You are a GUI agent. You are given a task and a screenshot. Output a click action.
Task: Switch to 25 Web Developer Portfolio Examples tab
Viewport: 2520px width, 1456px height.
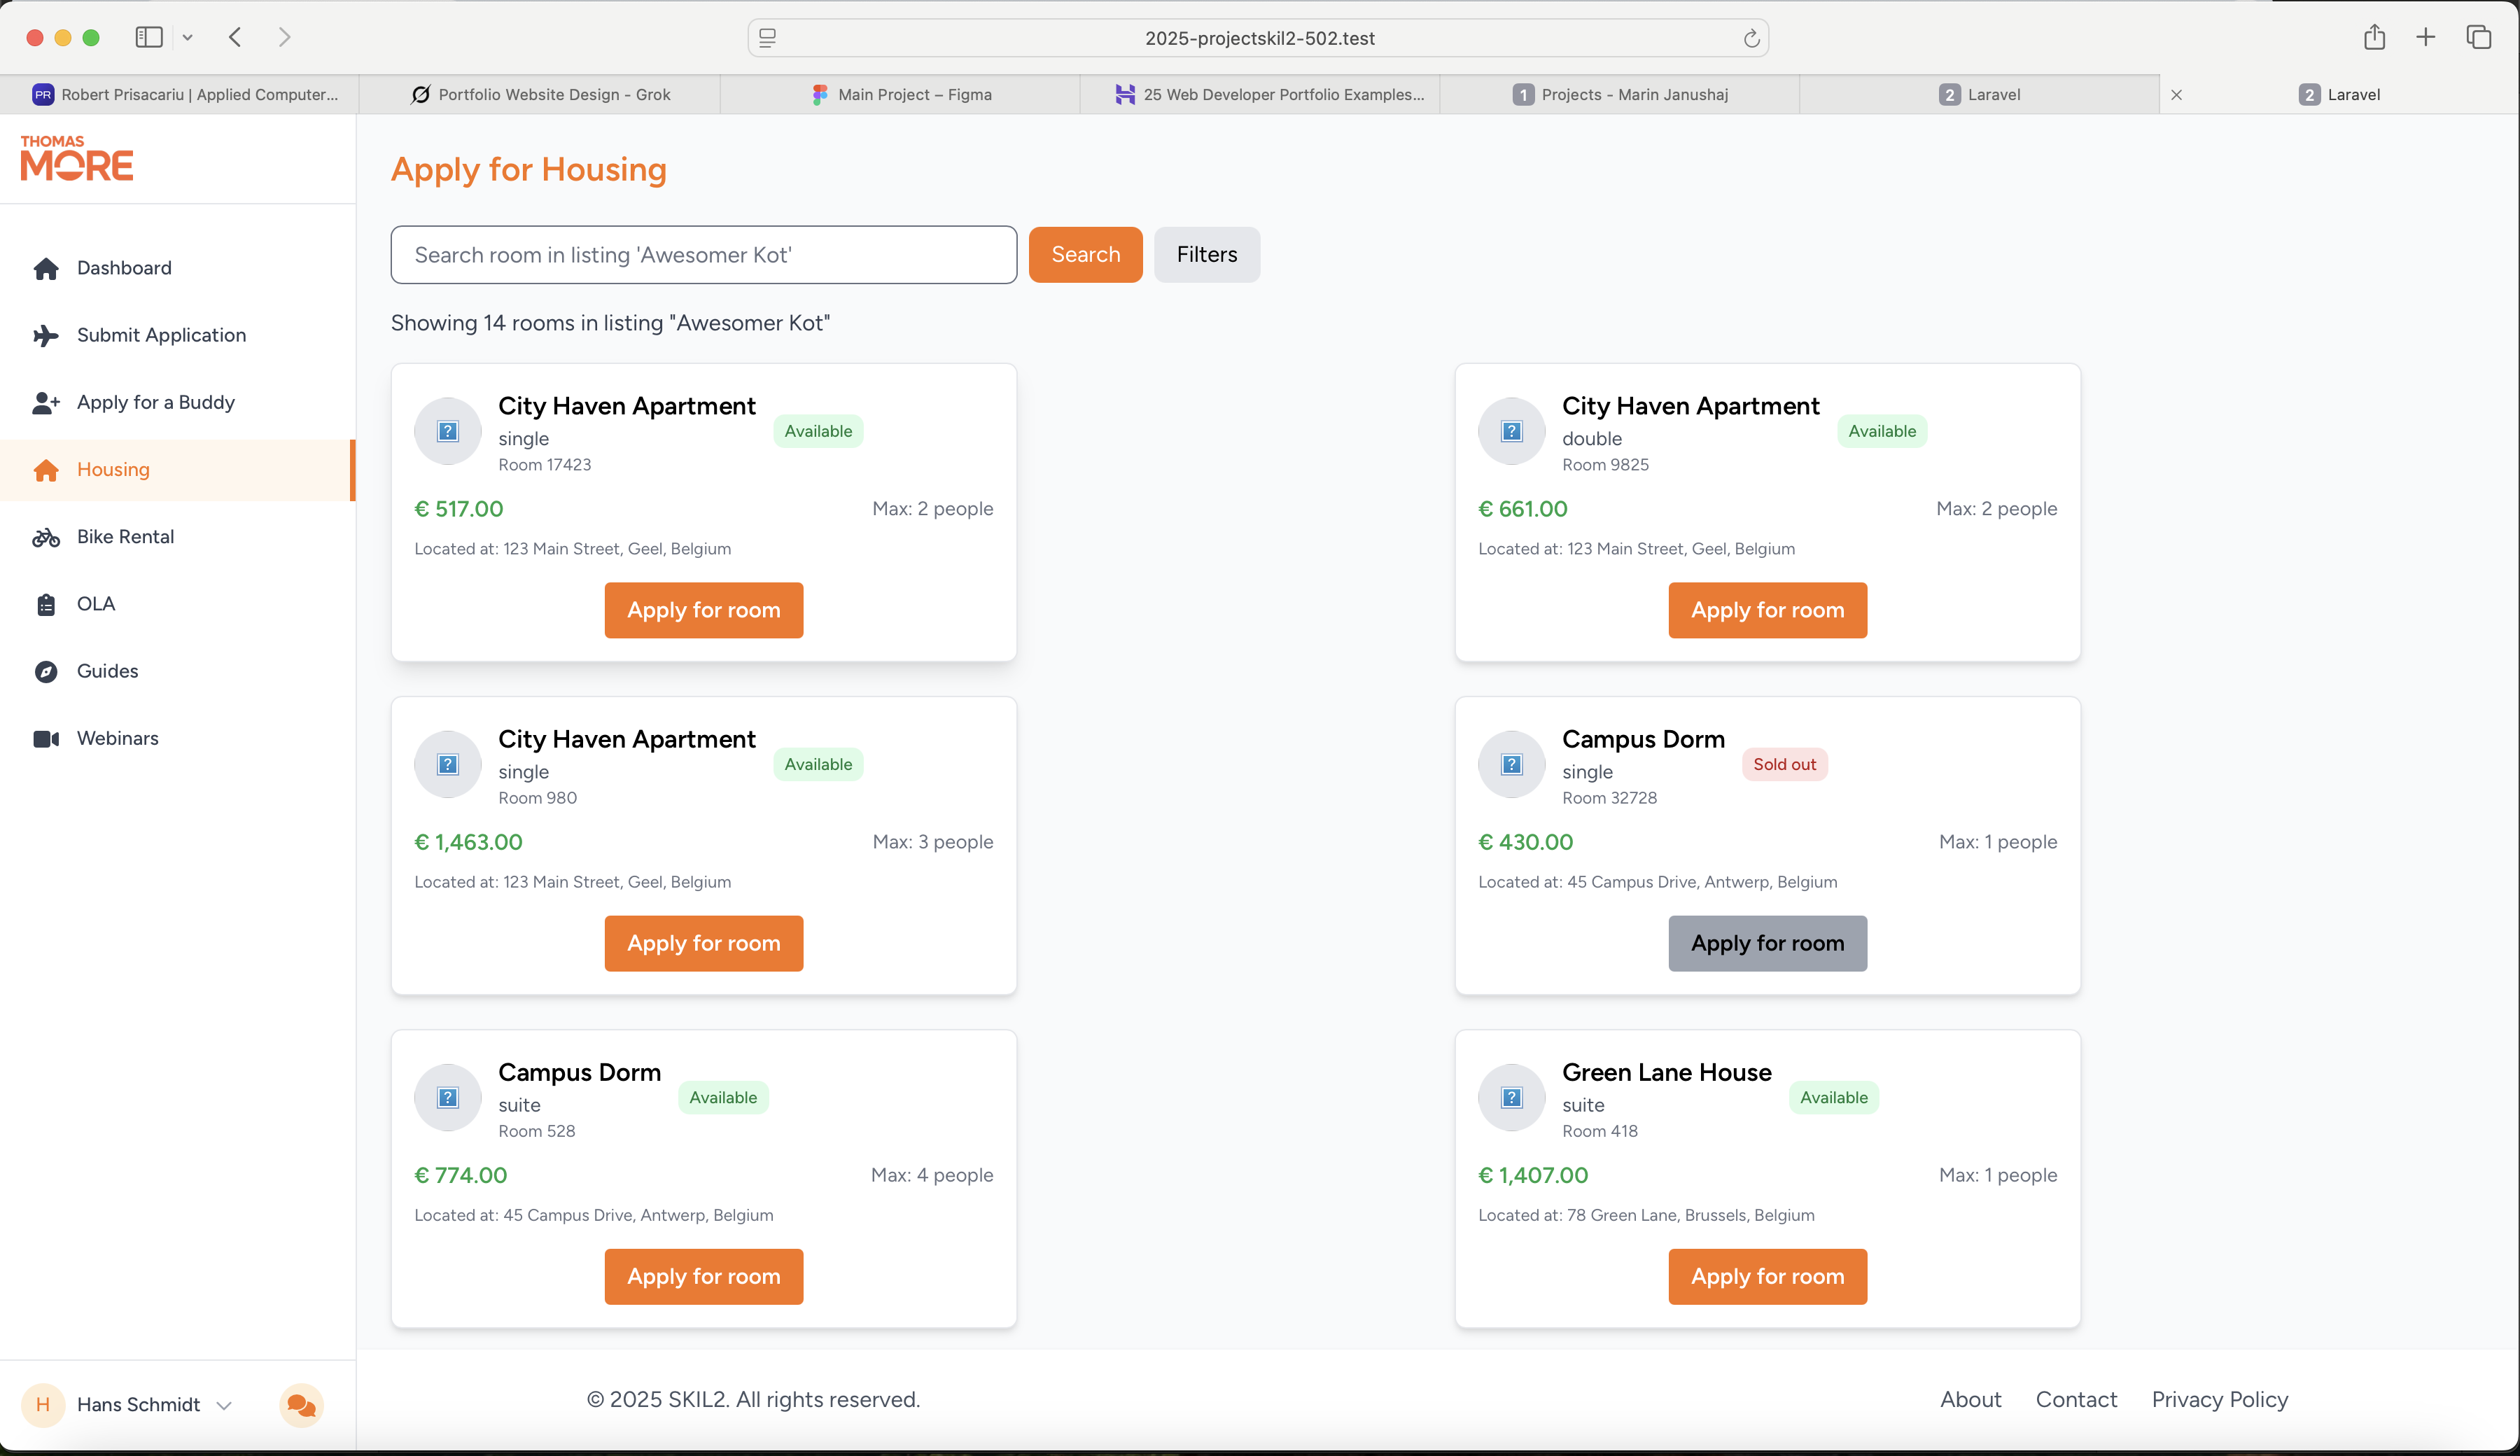coord(1260,94)
